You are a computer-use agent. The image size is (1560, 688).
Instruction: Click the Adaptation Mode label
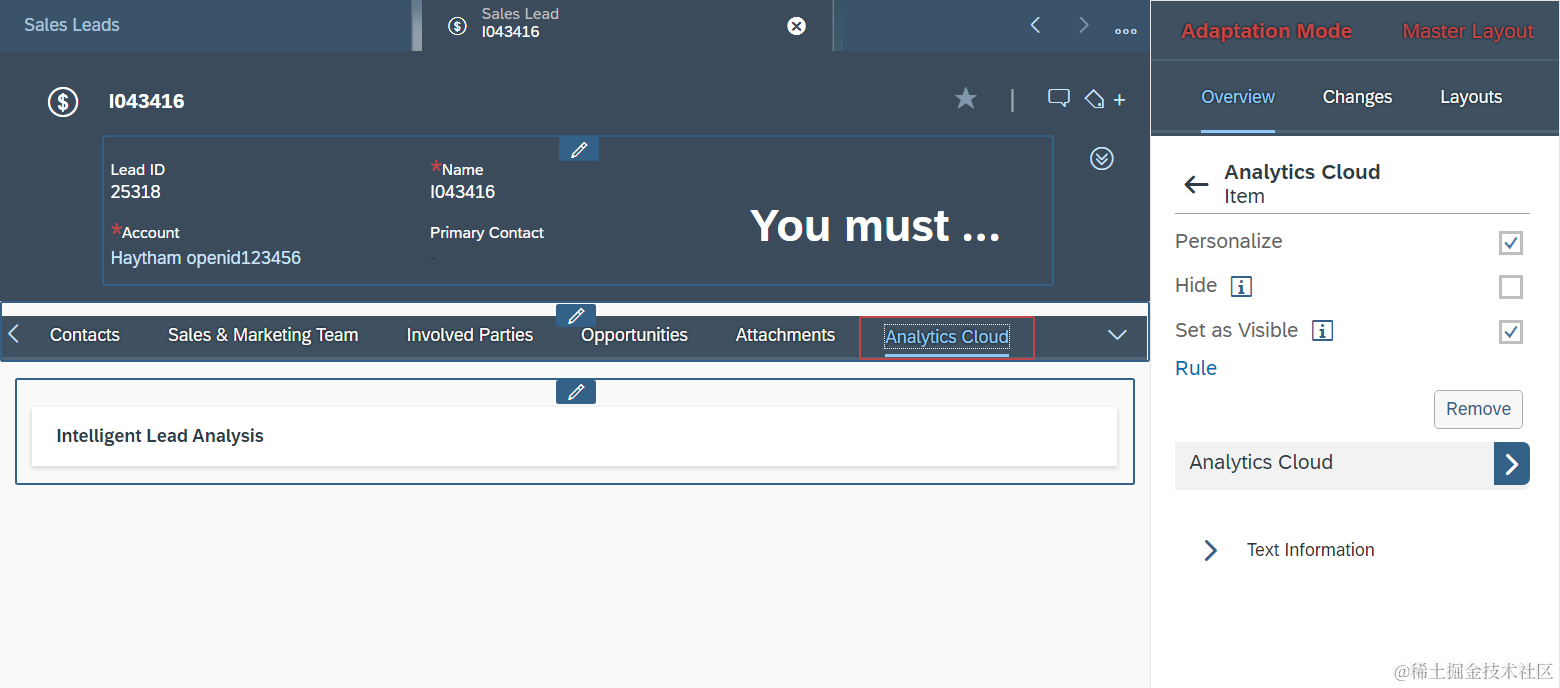click(x=1266, y=31)
